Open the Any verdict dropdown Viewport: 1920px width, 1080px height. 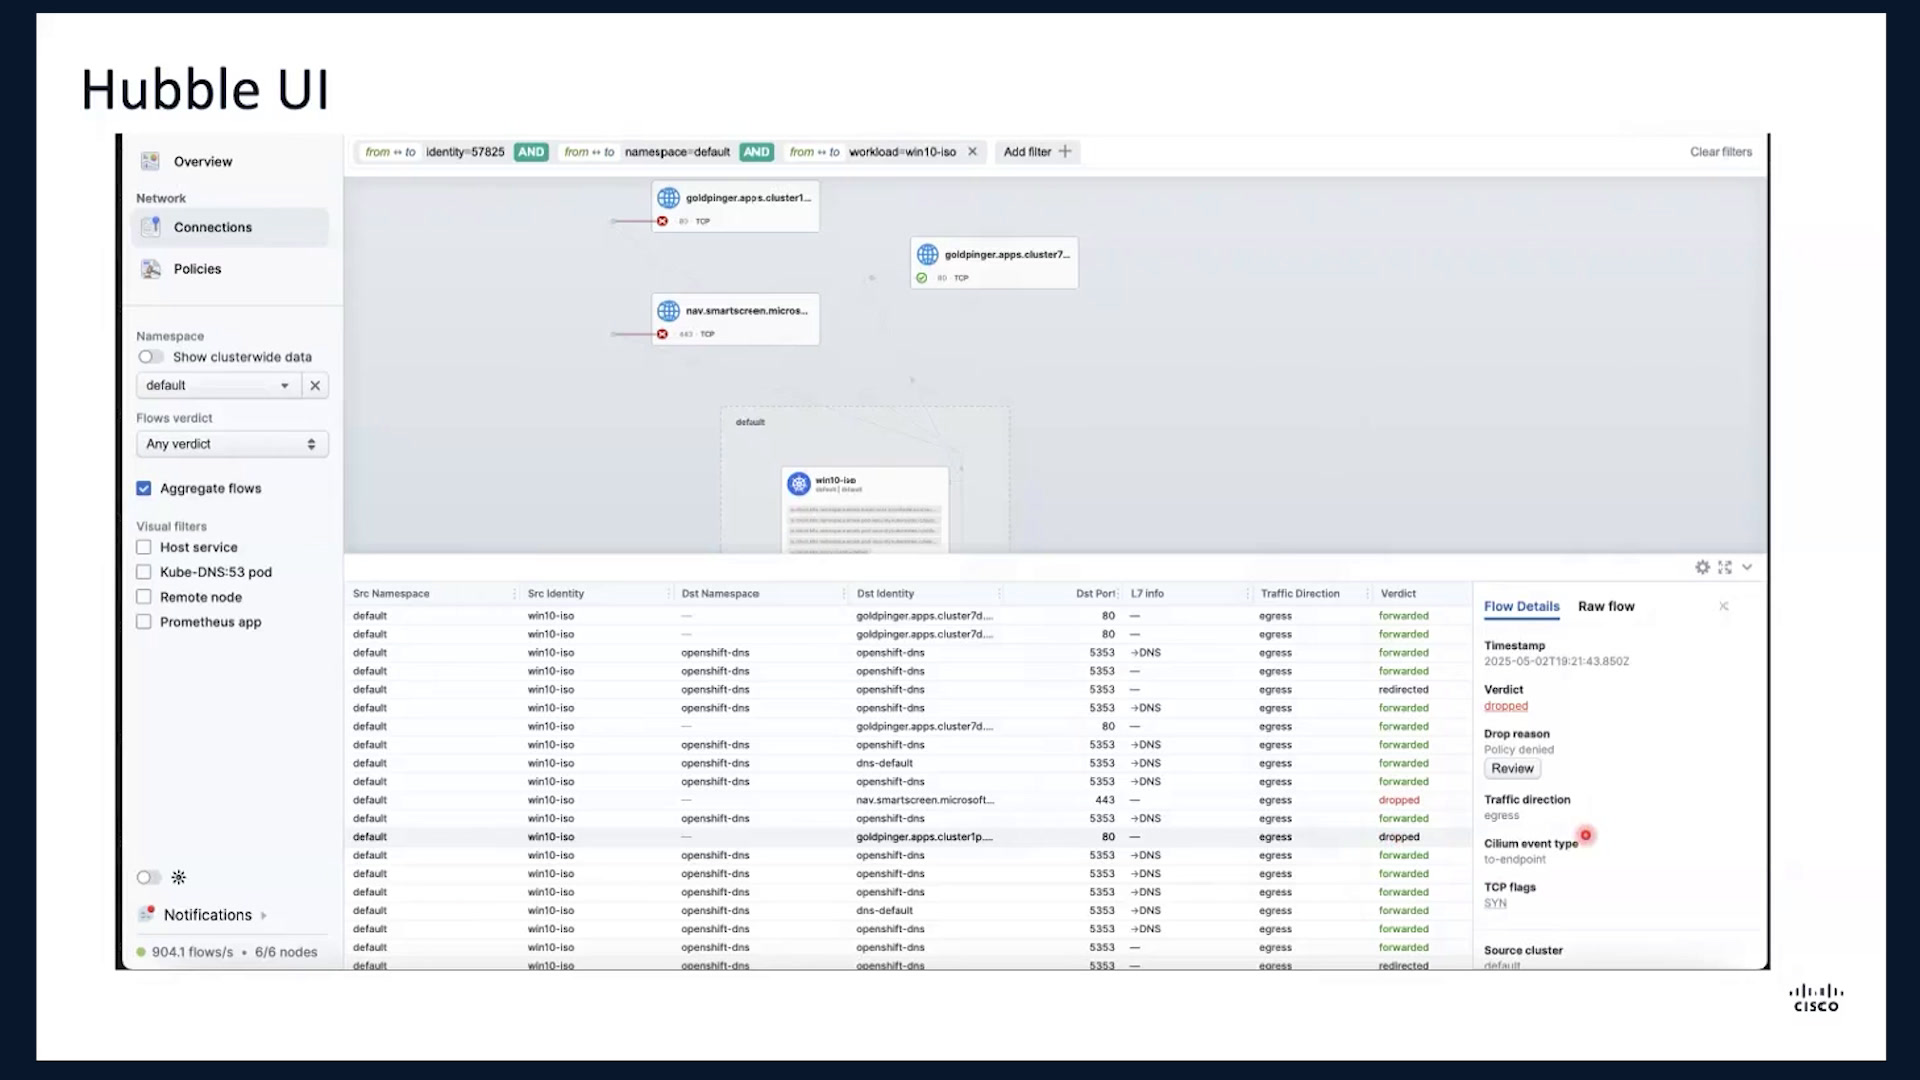click(232, 444)
